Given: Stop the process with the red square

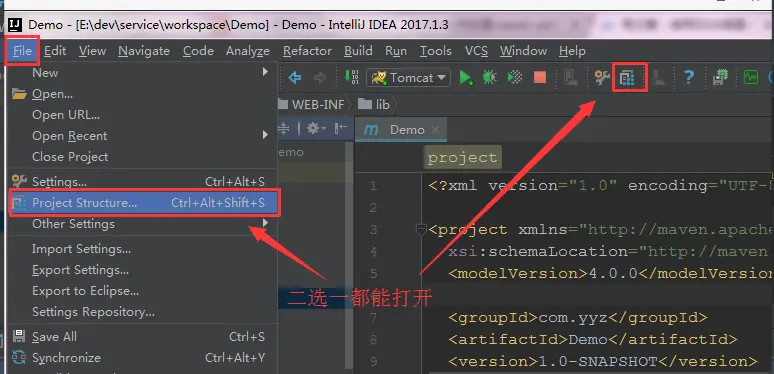Looking at the screenshot, I should pos(540,77).
